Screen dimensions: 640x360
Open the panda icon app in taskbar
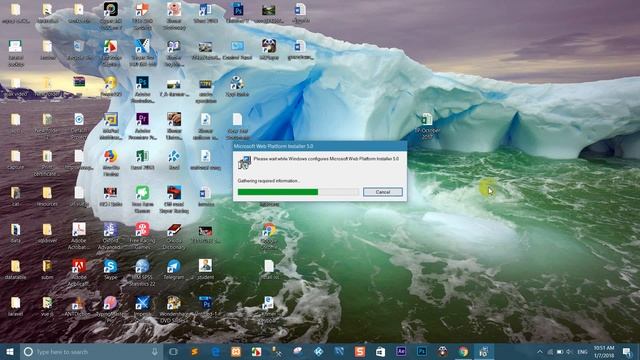pyautogui.click(x=442, y=351)
